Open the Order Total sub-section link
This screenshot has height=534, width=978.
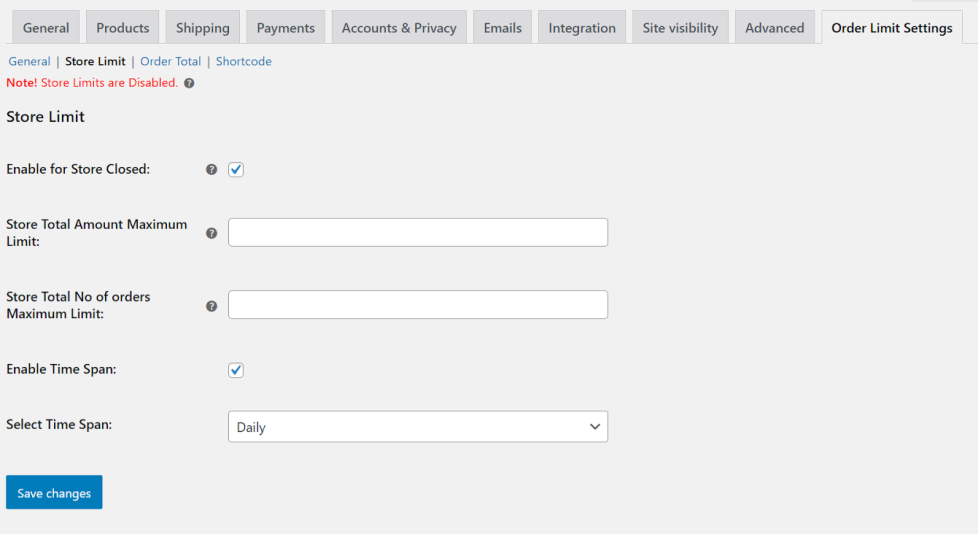[171, 62]
